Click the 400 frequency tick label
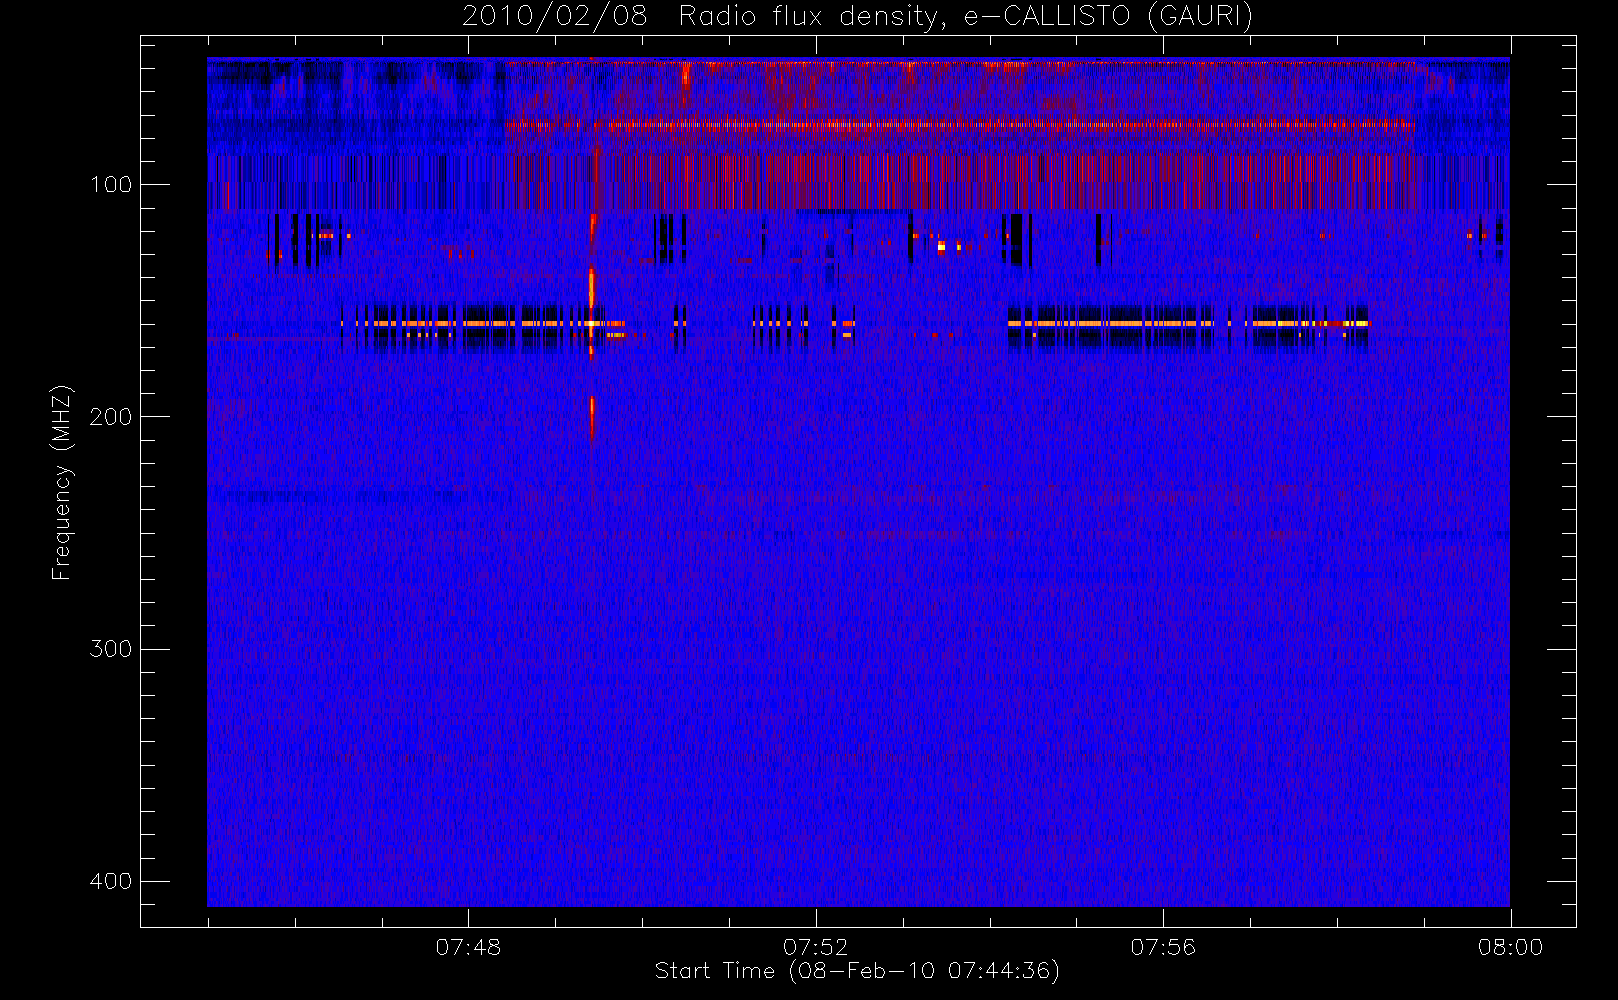Screen dimensions: 1618x1000 110,881
